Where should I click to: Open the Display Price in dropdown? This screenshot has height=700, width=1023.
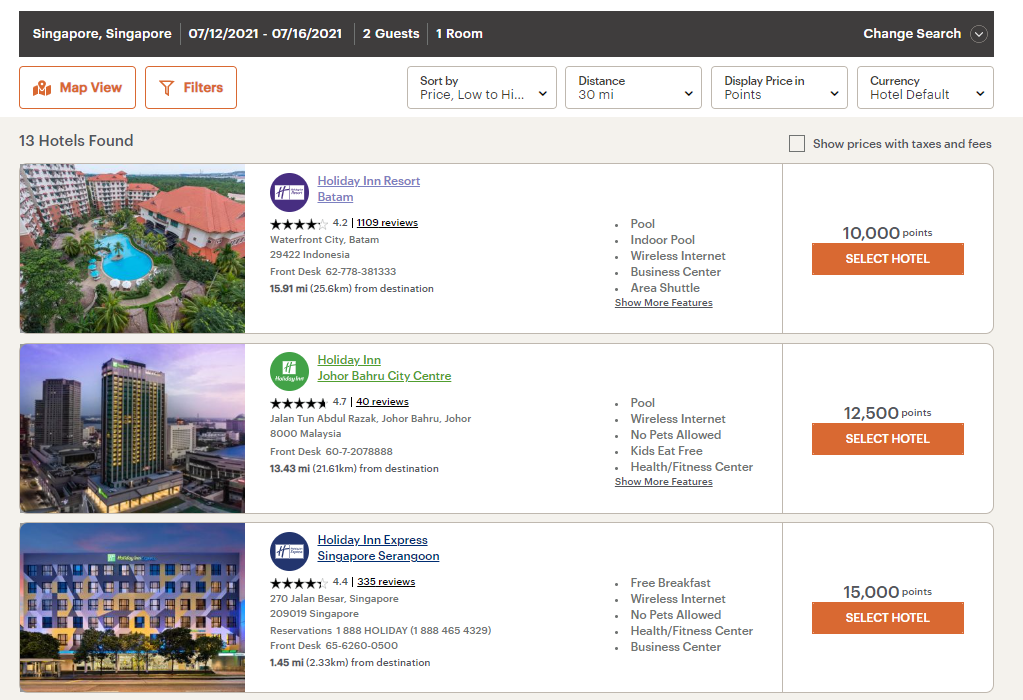[779, 87]
